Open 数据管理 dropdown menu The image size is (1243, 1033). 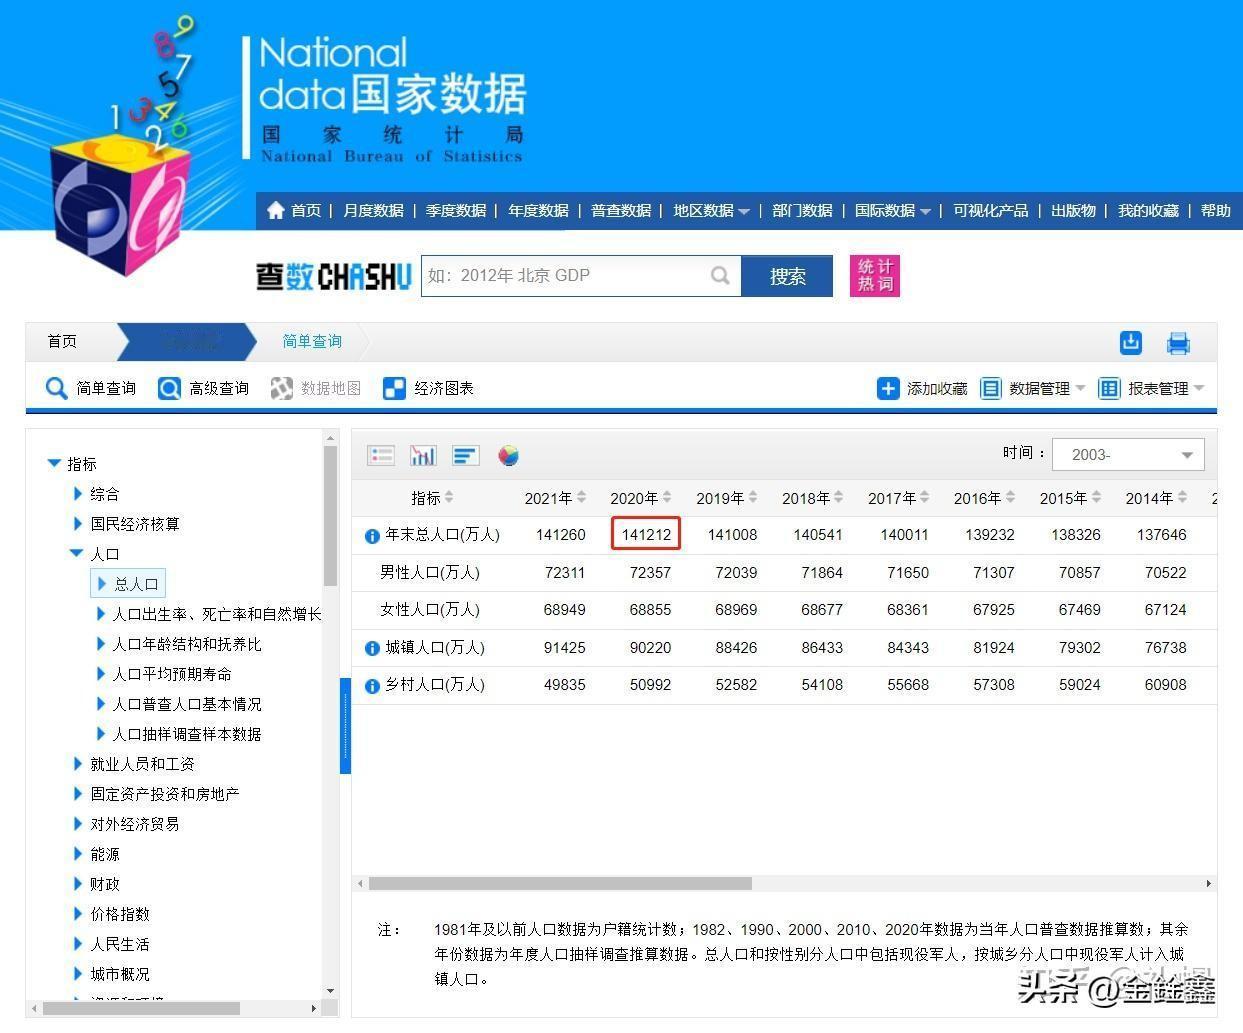[1032, 388]
